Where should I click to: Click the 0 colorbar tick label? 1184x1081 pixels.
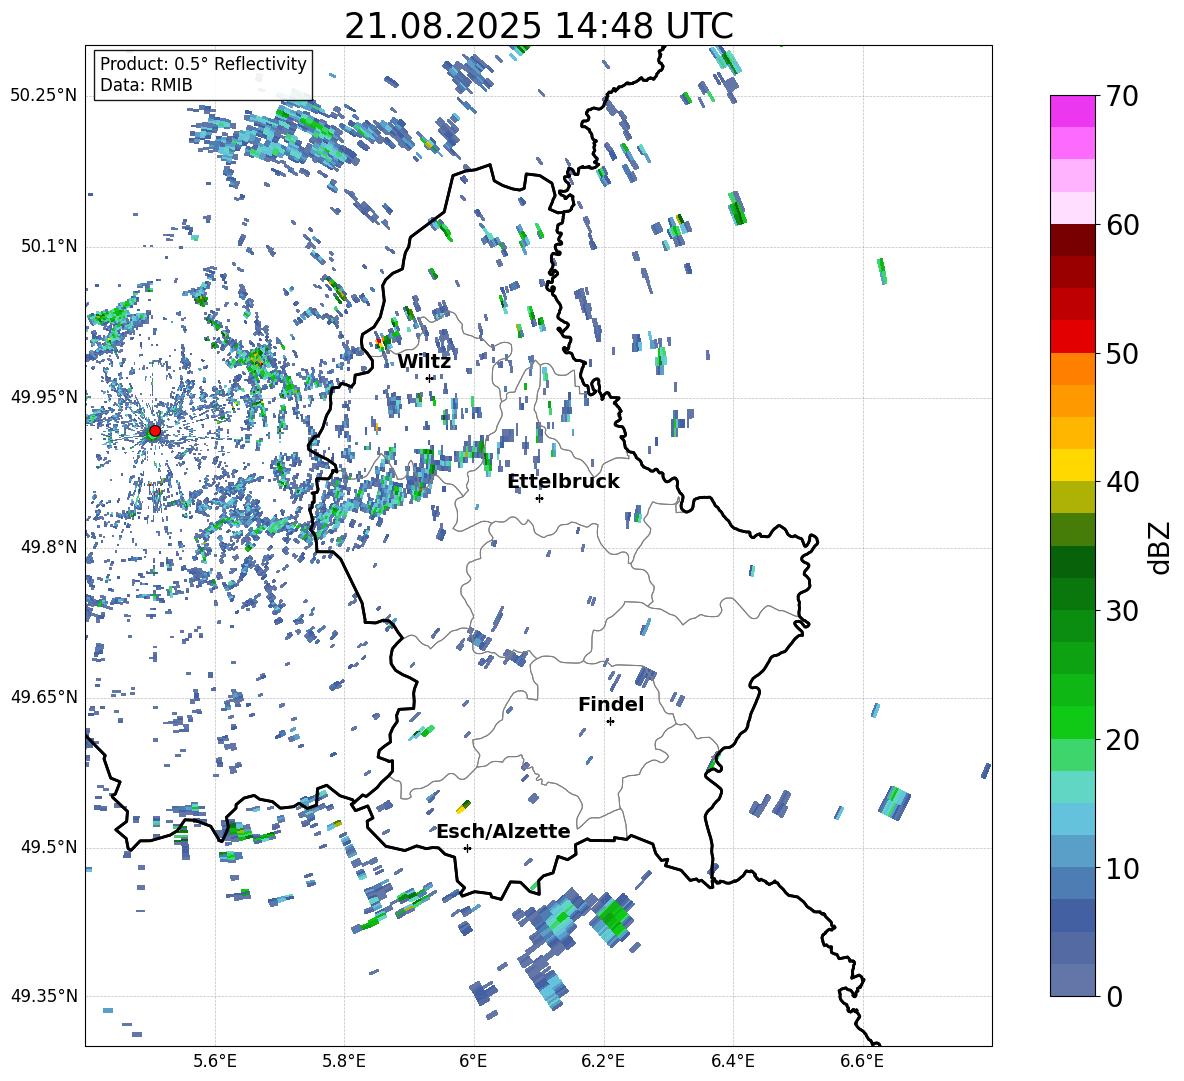pos(1114,996)
